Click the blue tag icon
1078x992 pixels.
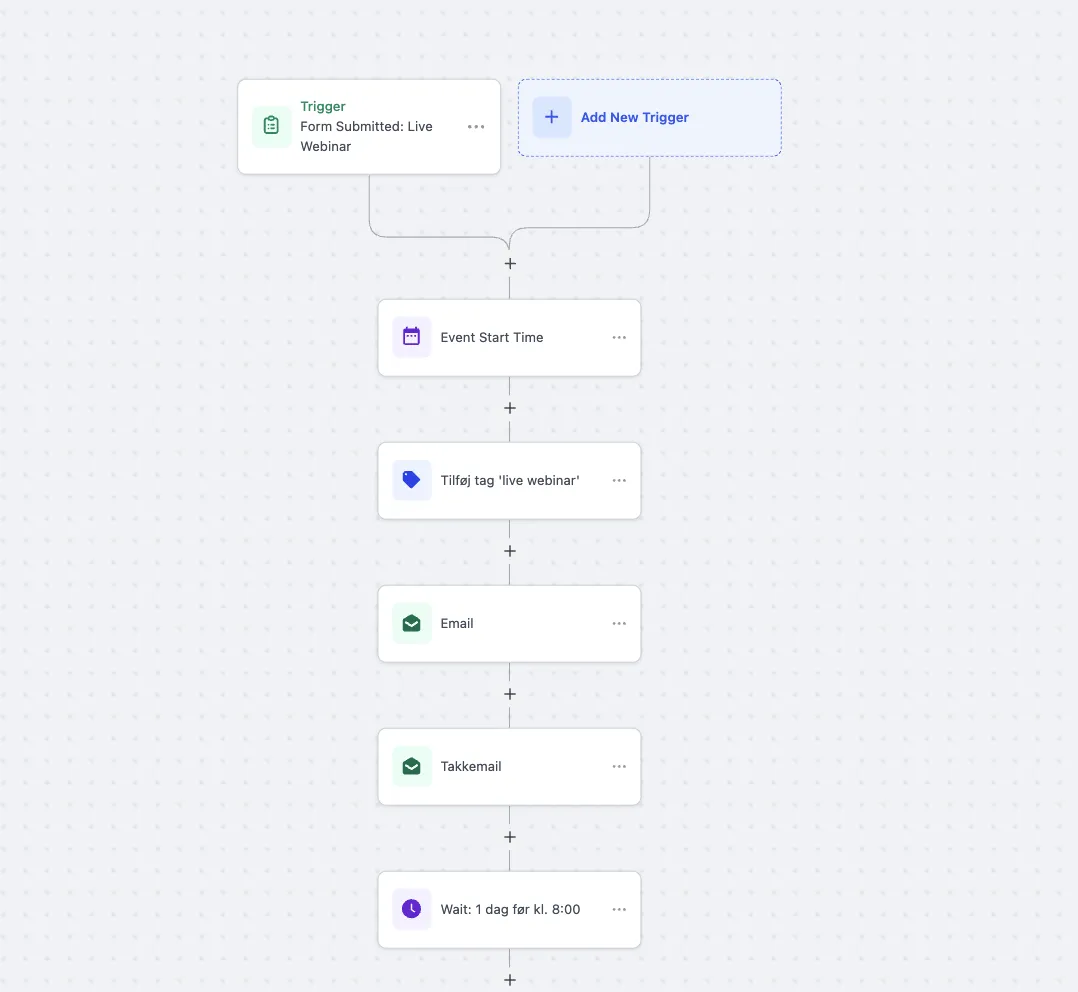(x=411, y=480)
